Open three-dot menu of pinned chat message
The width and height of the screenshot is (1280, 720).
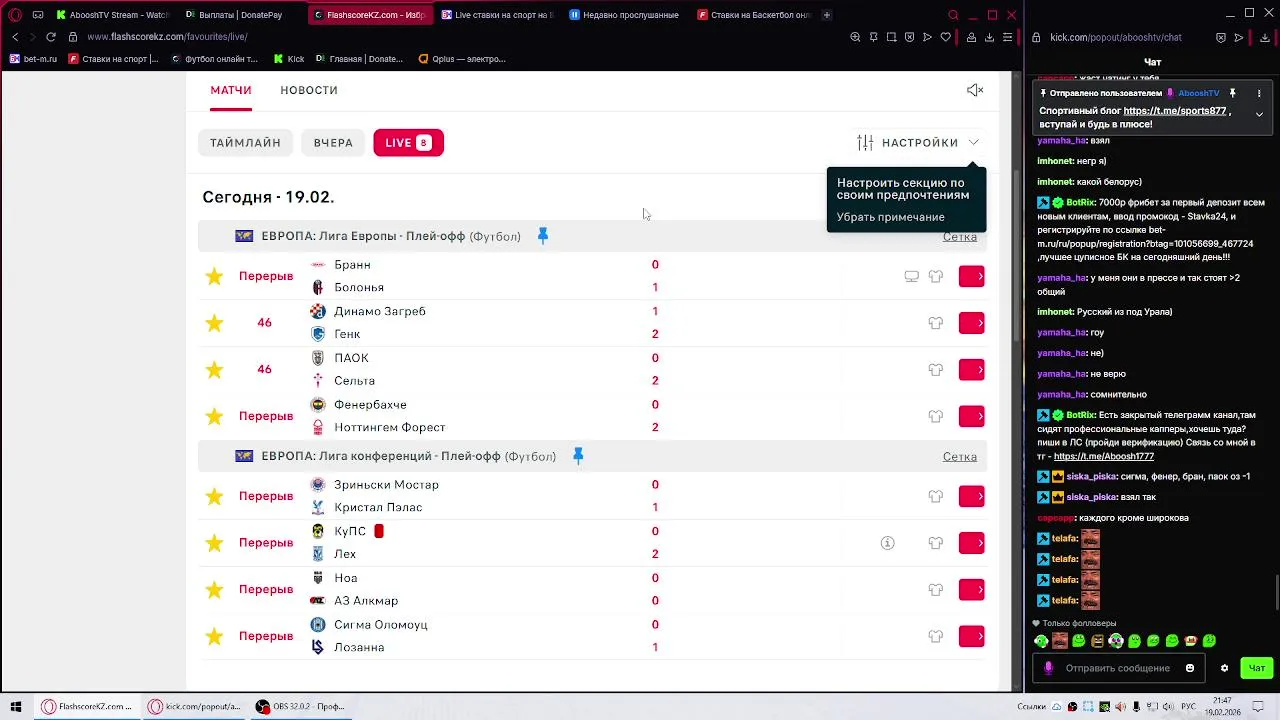pyautogui.click(x=1259, y=93)
